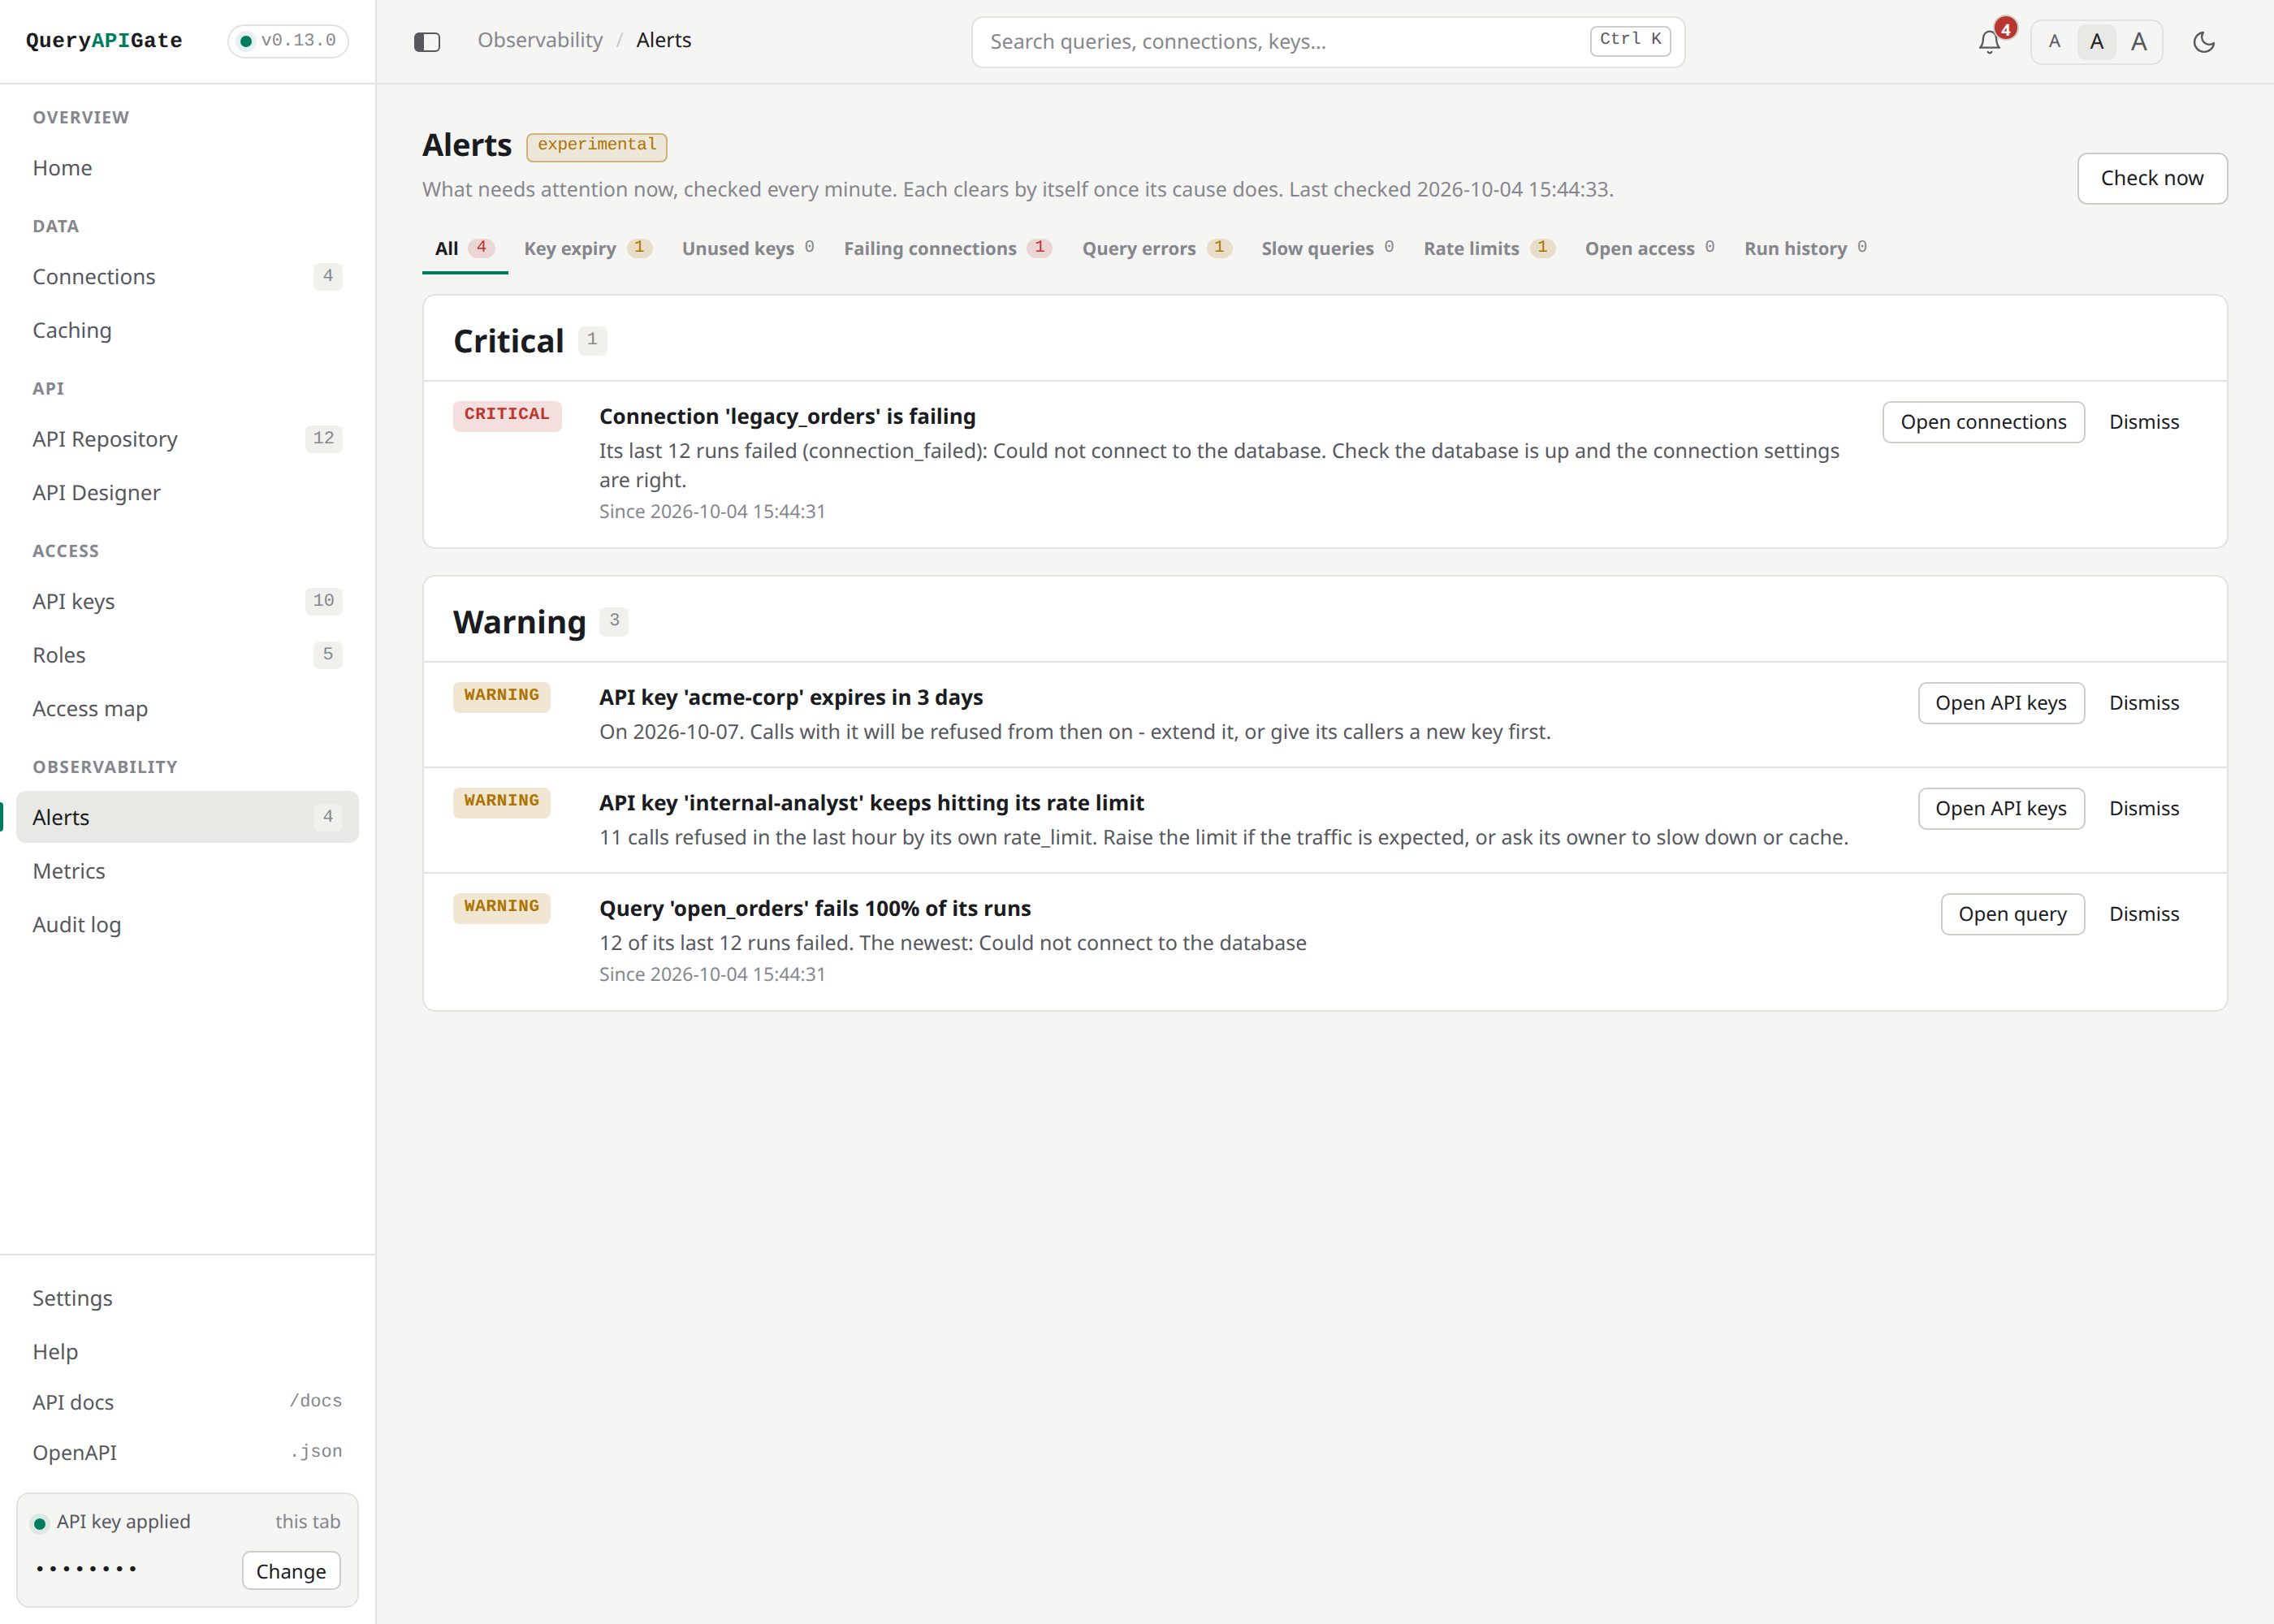Open API keys for acme-corp alert
This screenshot has height=1624, width=2274.
coord(2001,703)
